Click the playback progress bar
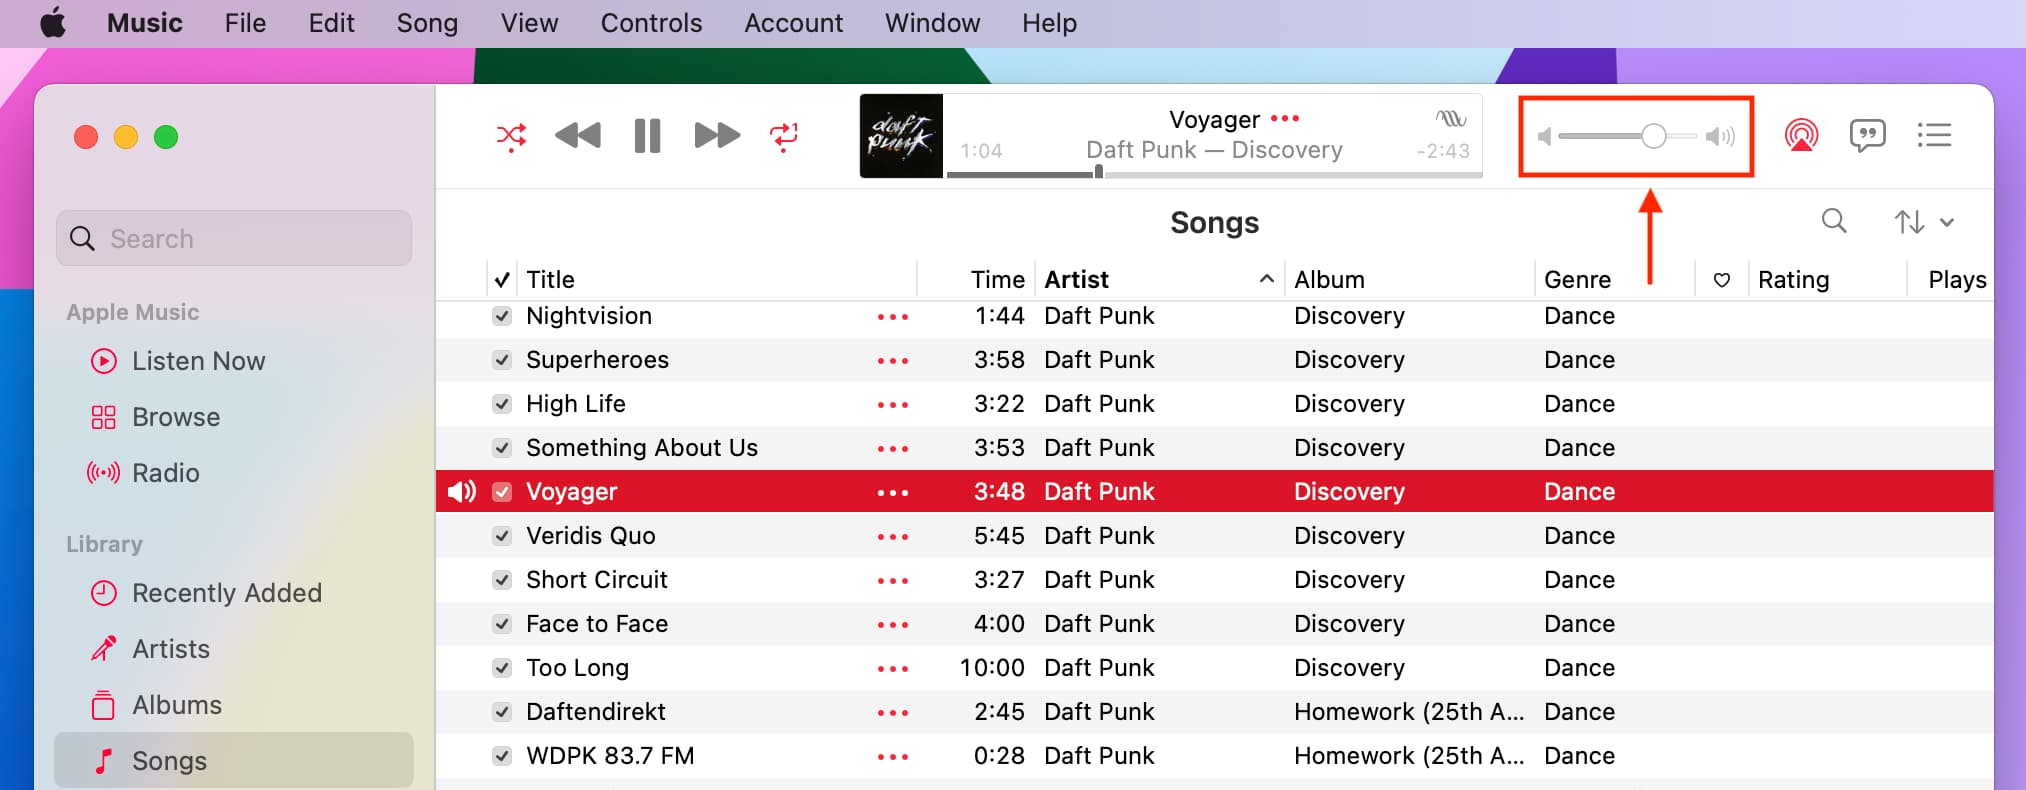Screen dimensions: 2026x790 (1214, 174)
